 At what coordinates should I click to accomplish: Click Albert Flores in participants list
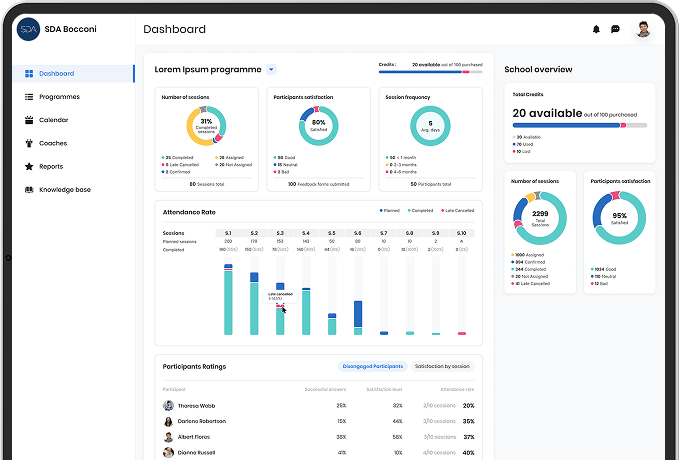[x=192, y=437]
